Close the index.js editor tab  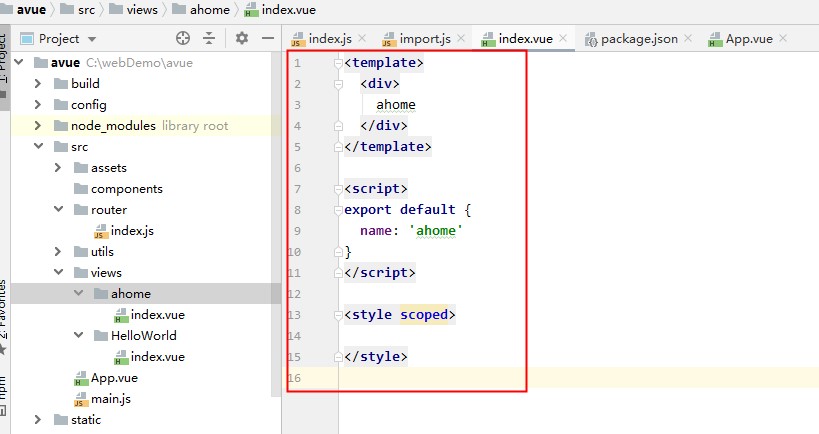(362, 38)
